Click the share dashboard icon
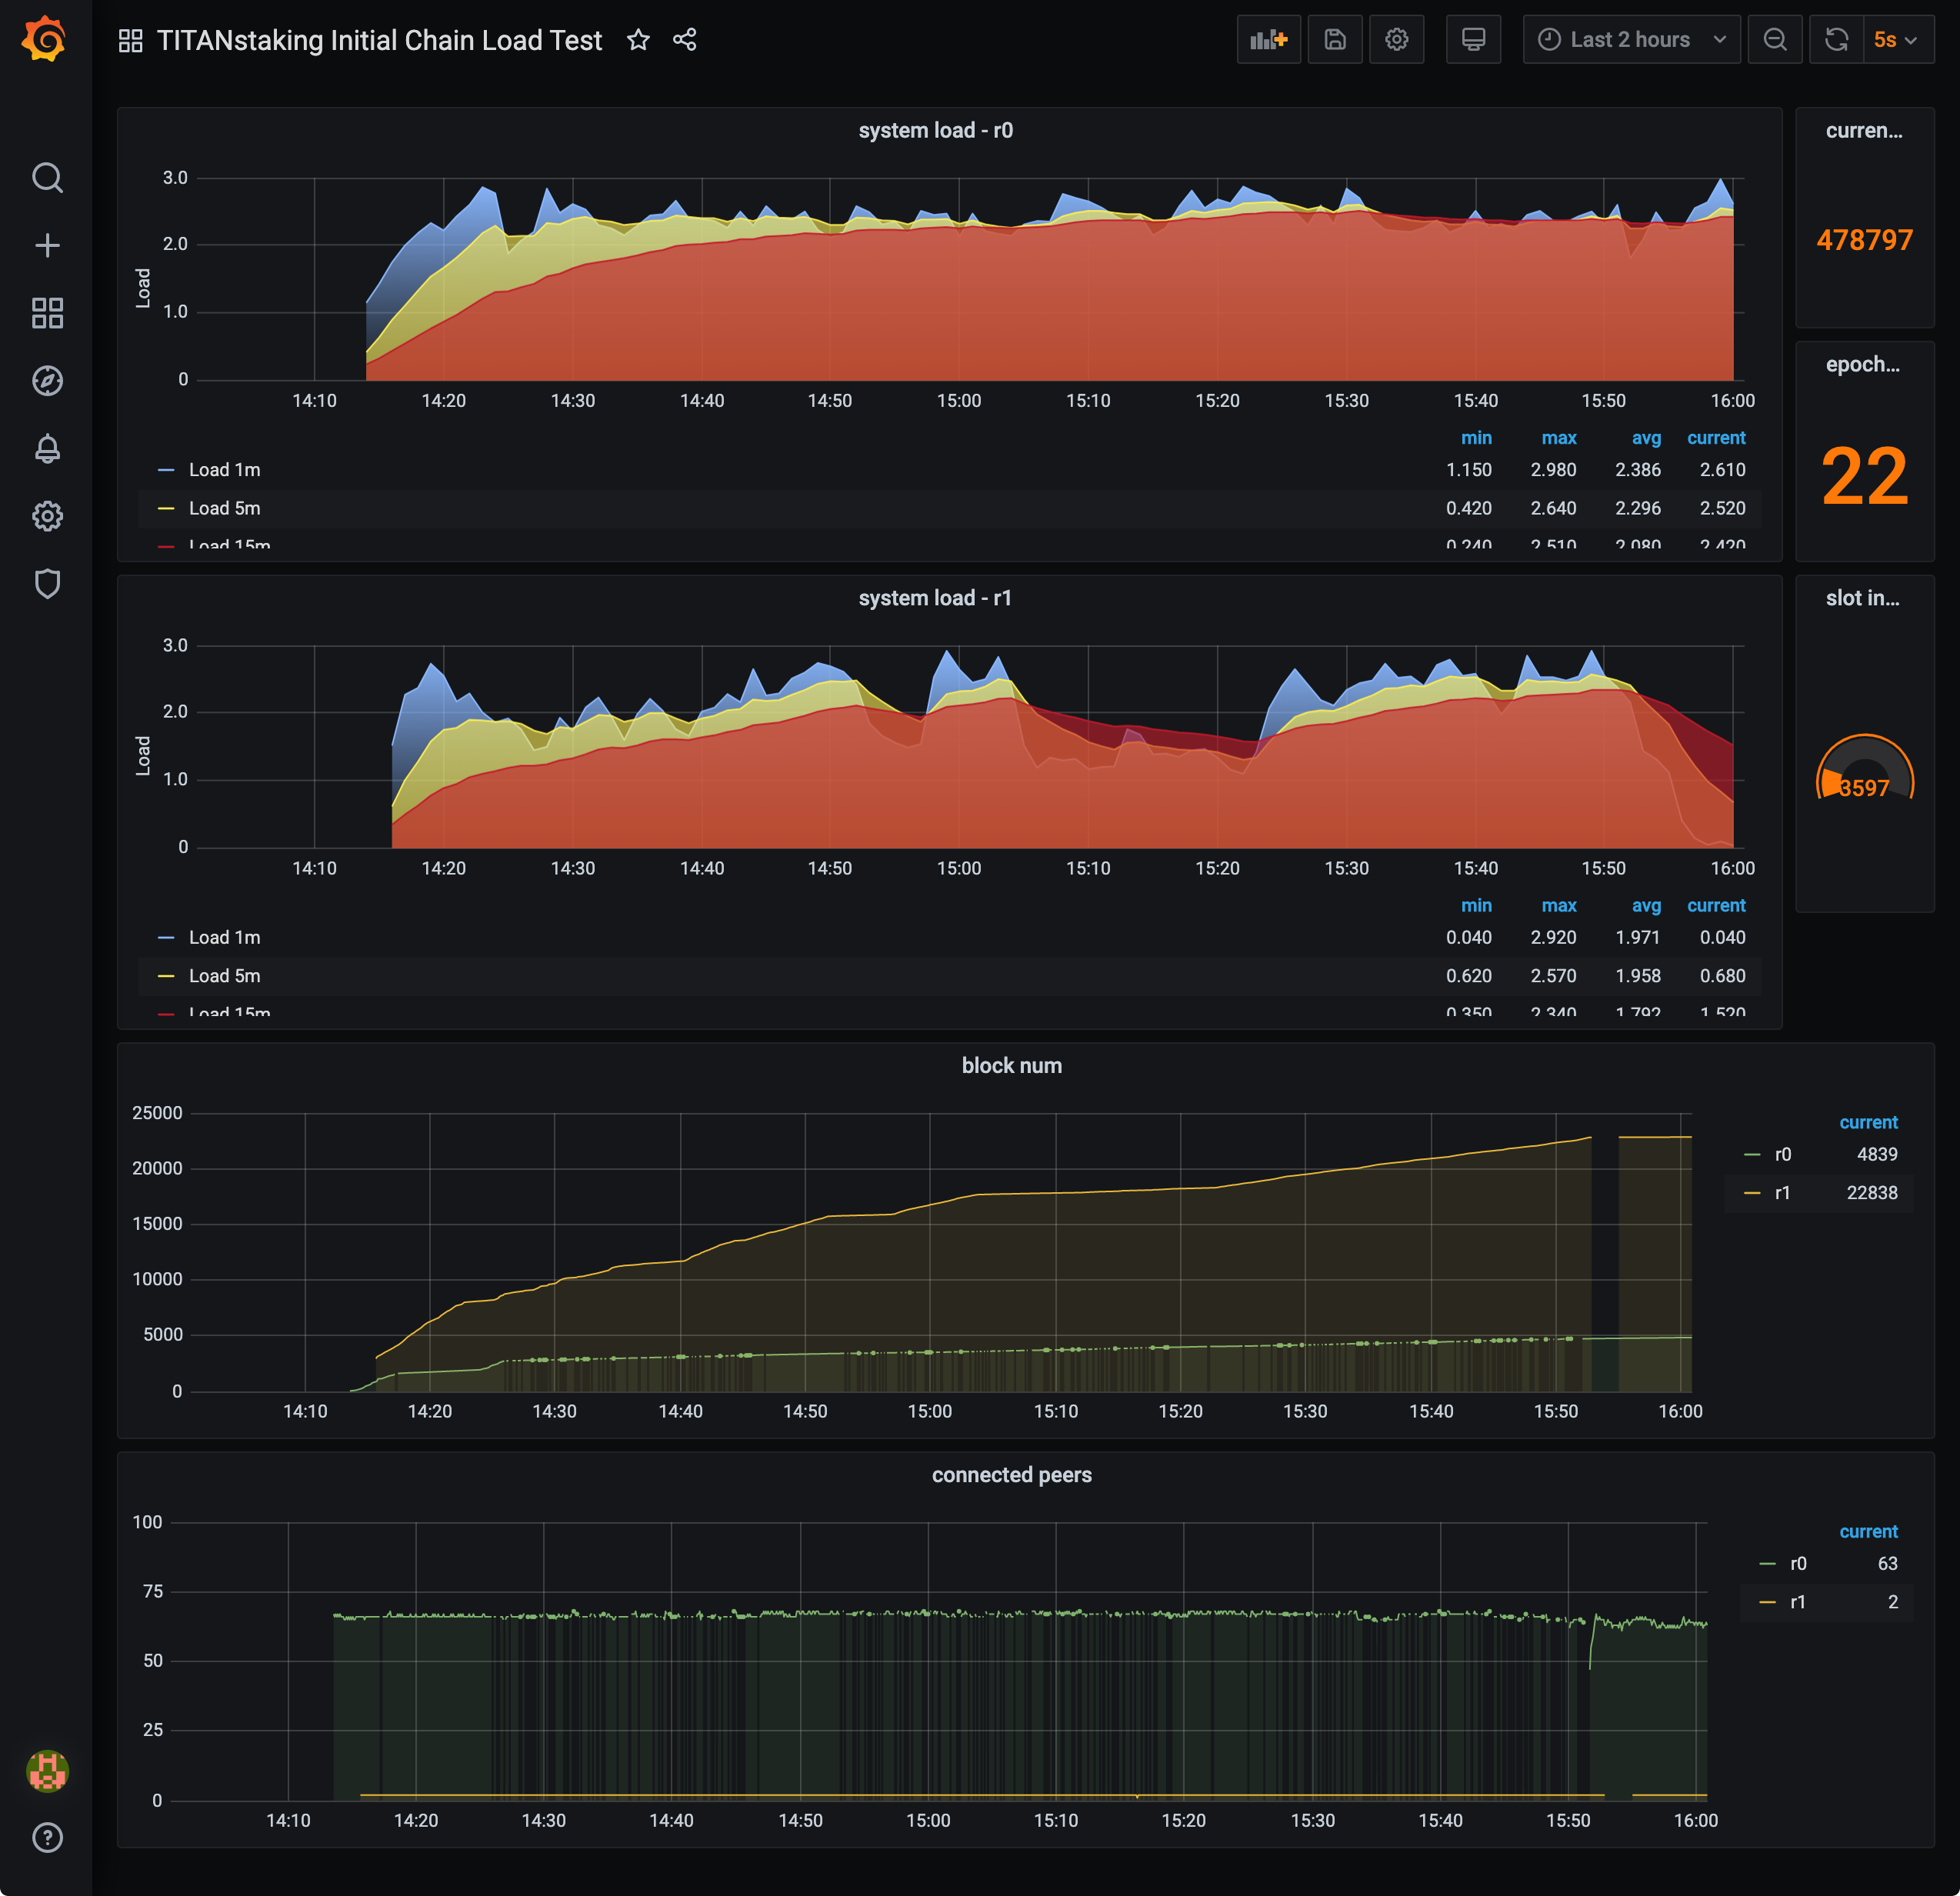The width and height of the screenshot is (1960, 1896). [685, 40]
